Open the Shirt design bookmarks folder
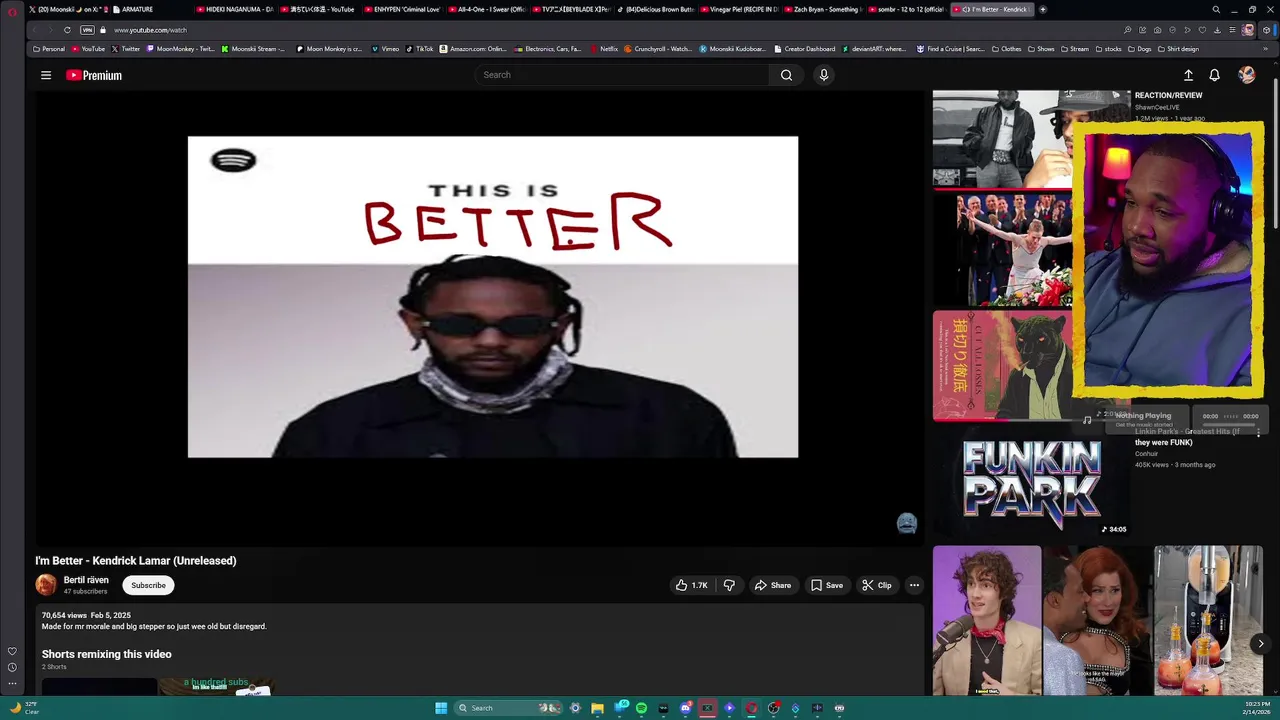This screenshot has width=1280, height=720. click(1177, 49)
